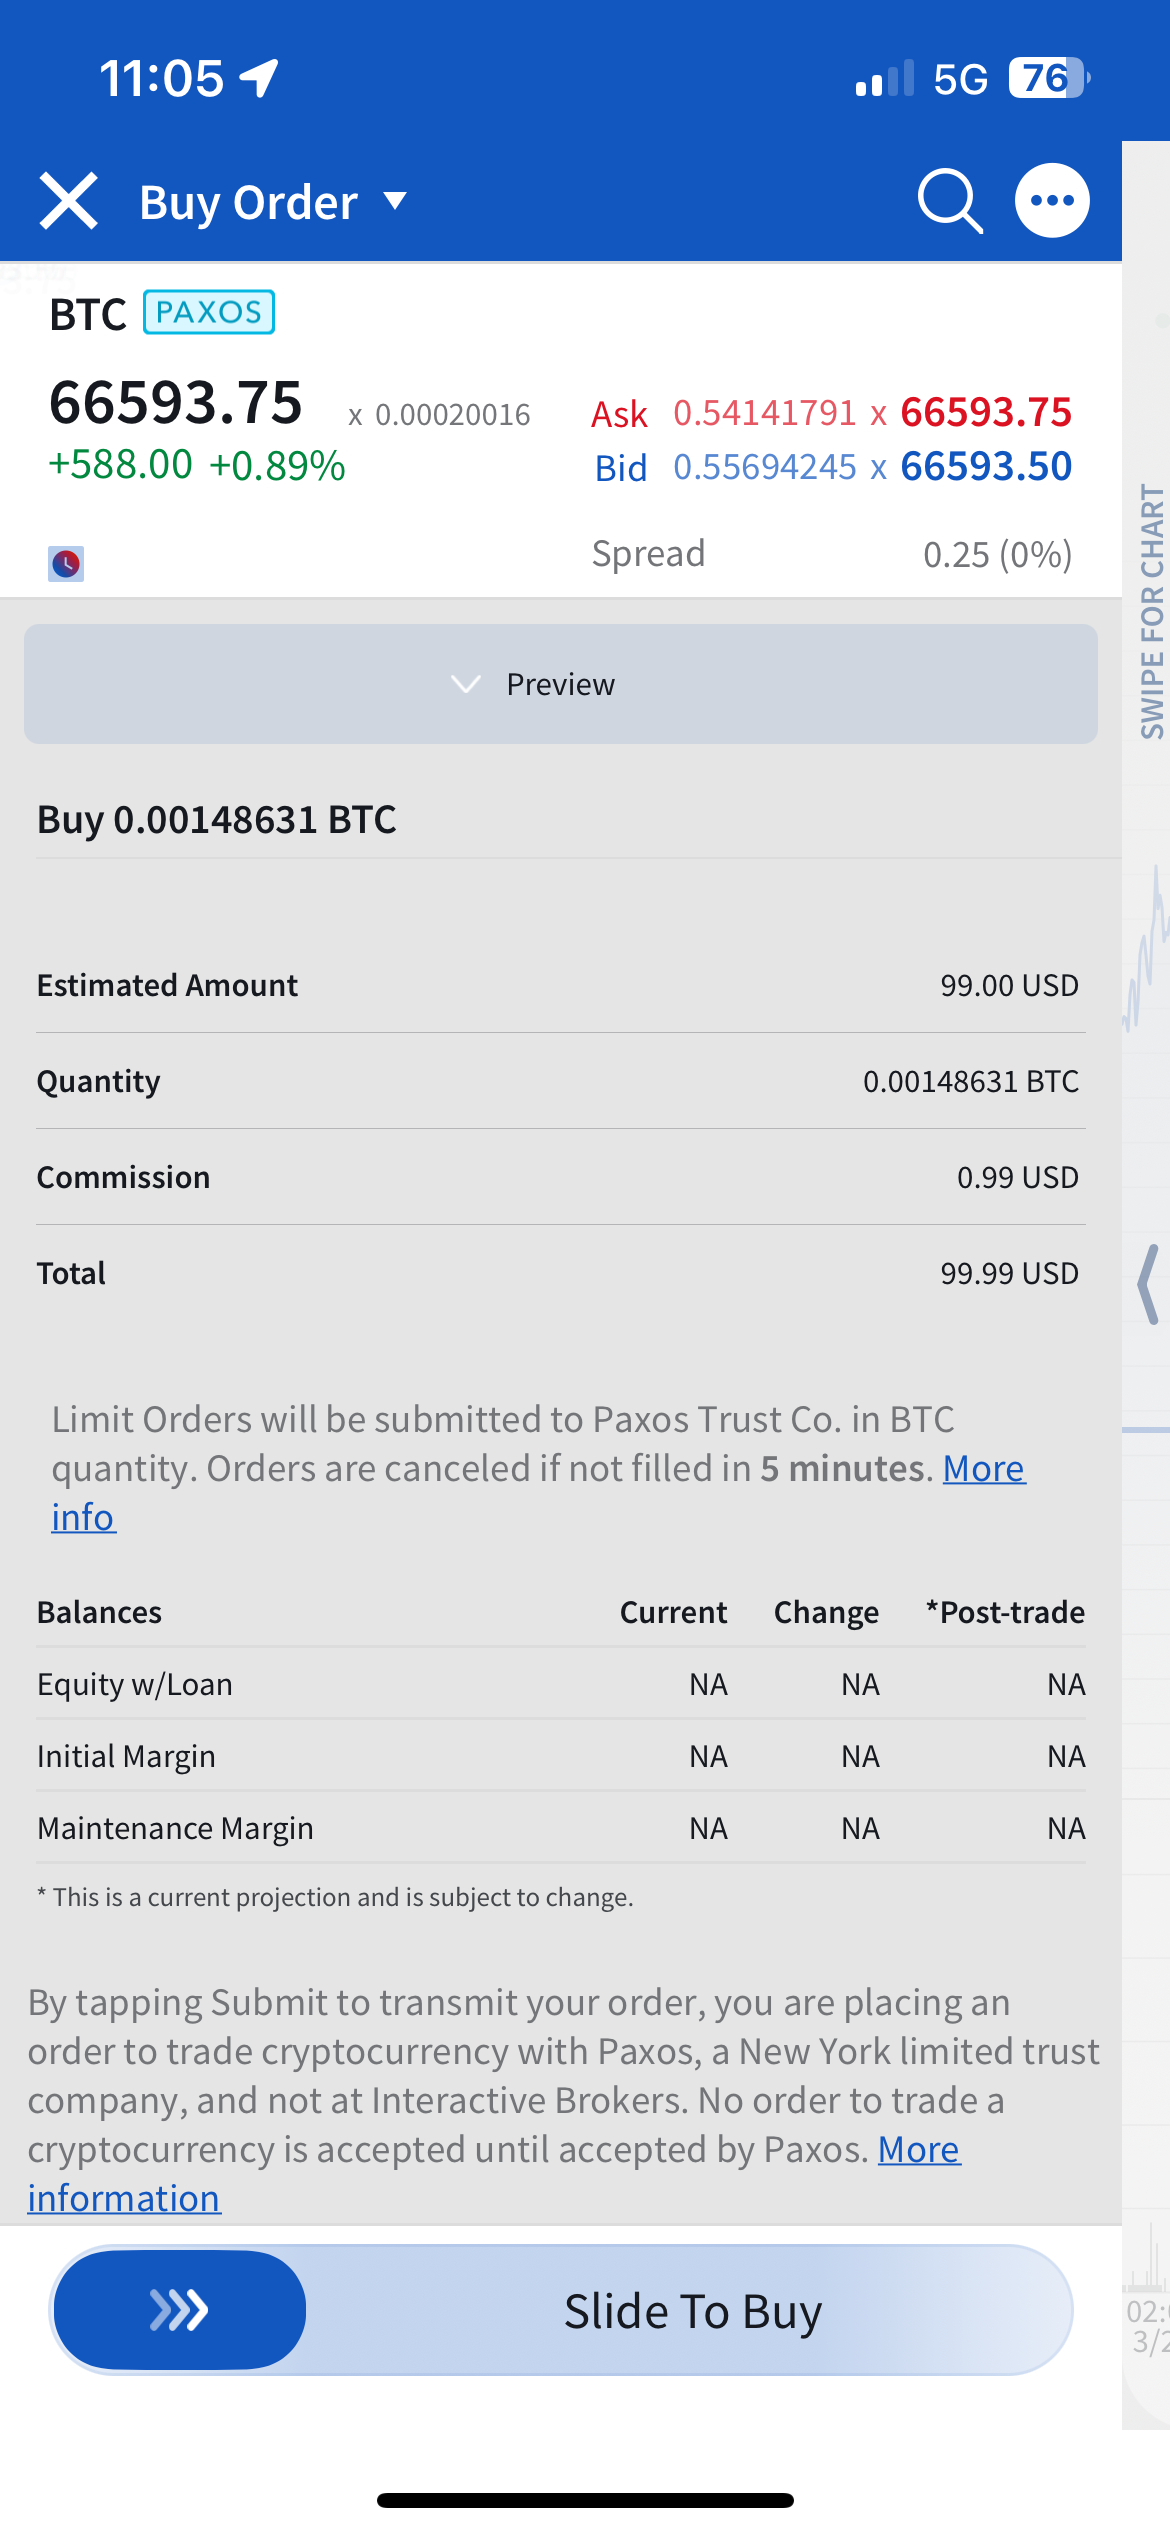Tap the last price 66593.75
Viewport: 1170px width, 2532px height.
tap(176, 403)
